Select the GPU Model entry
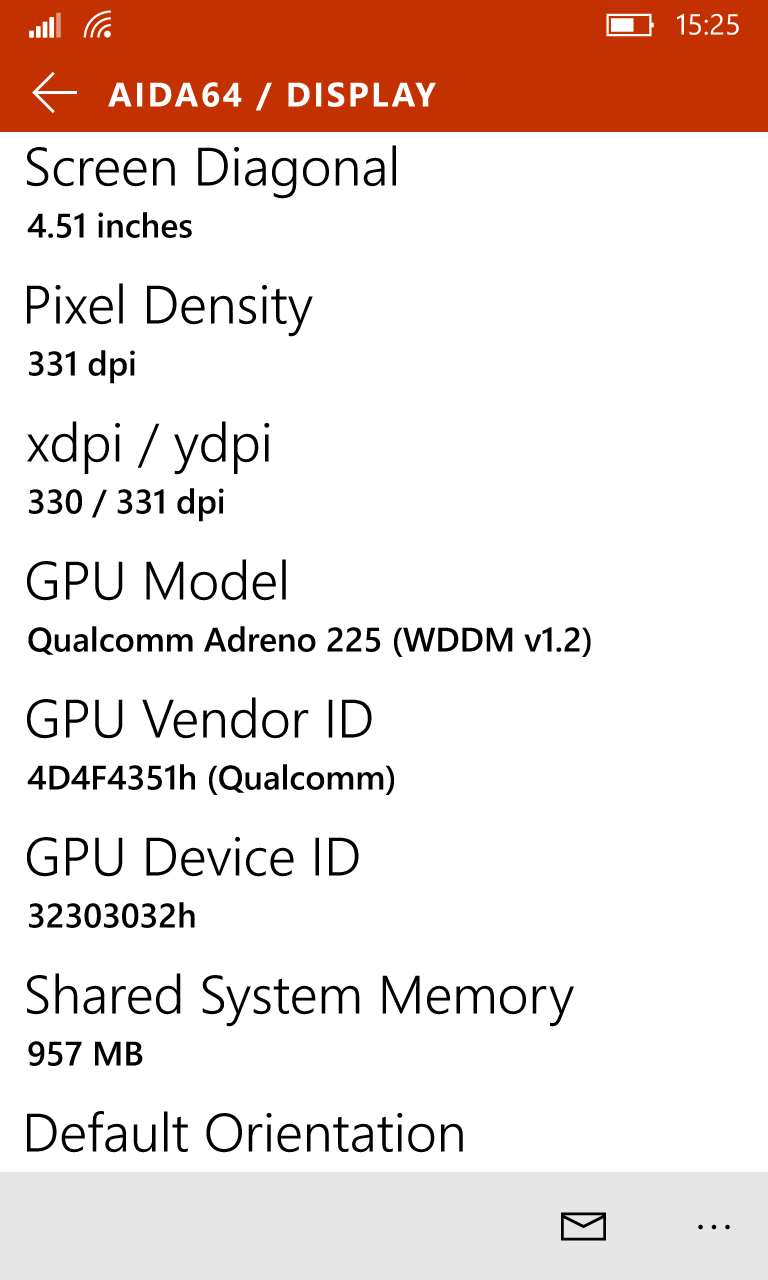768x1280 pixels. [384, 609]
